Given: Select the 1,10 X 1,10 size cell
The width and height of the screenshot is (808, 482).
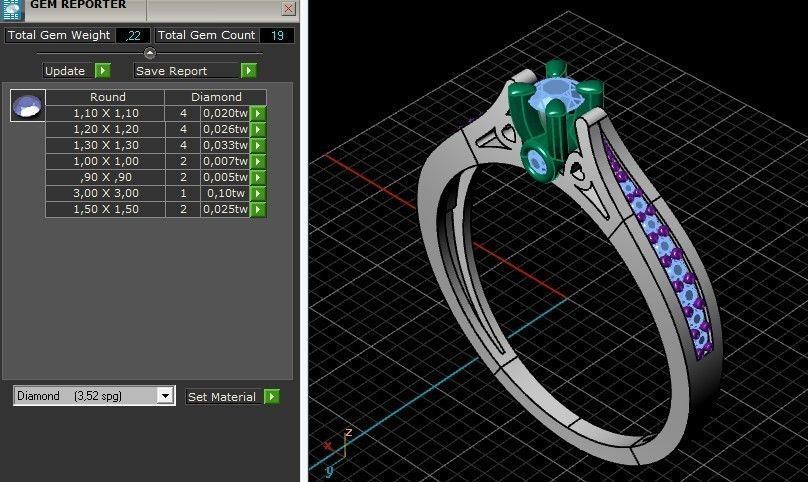Looking at the screenshot, I should click(x=106, y=113).
